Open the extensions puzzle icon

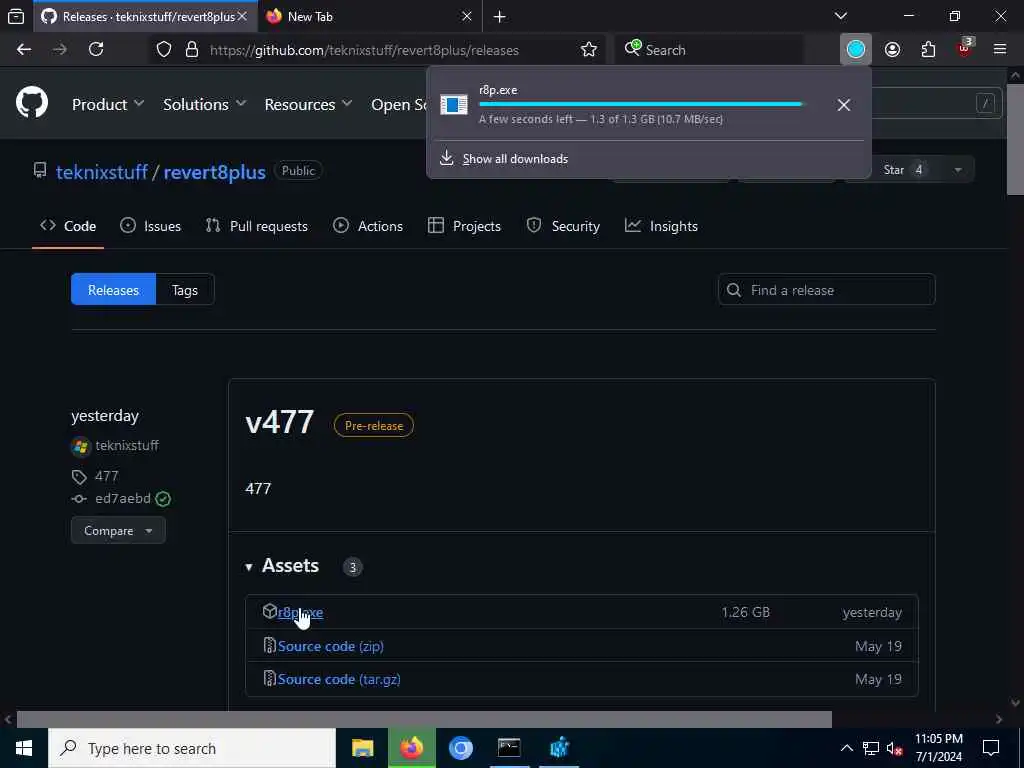tap(929, 50)
